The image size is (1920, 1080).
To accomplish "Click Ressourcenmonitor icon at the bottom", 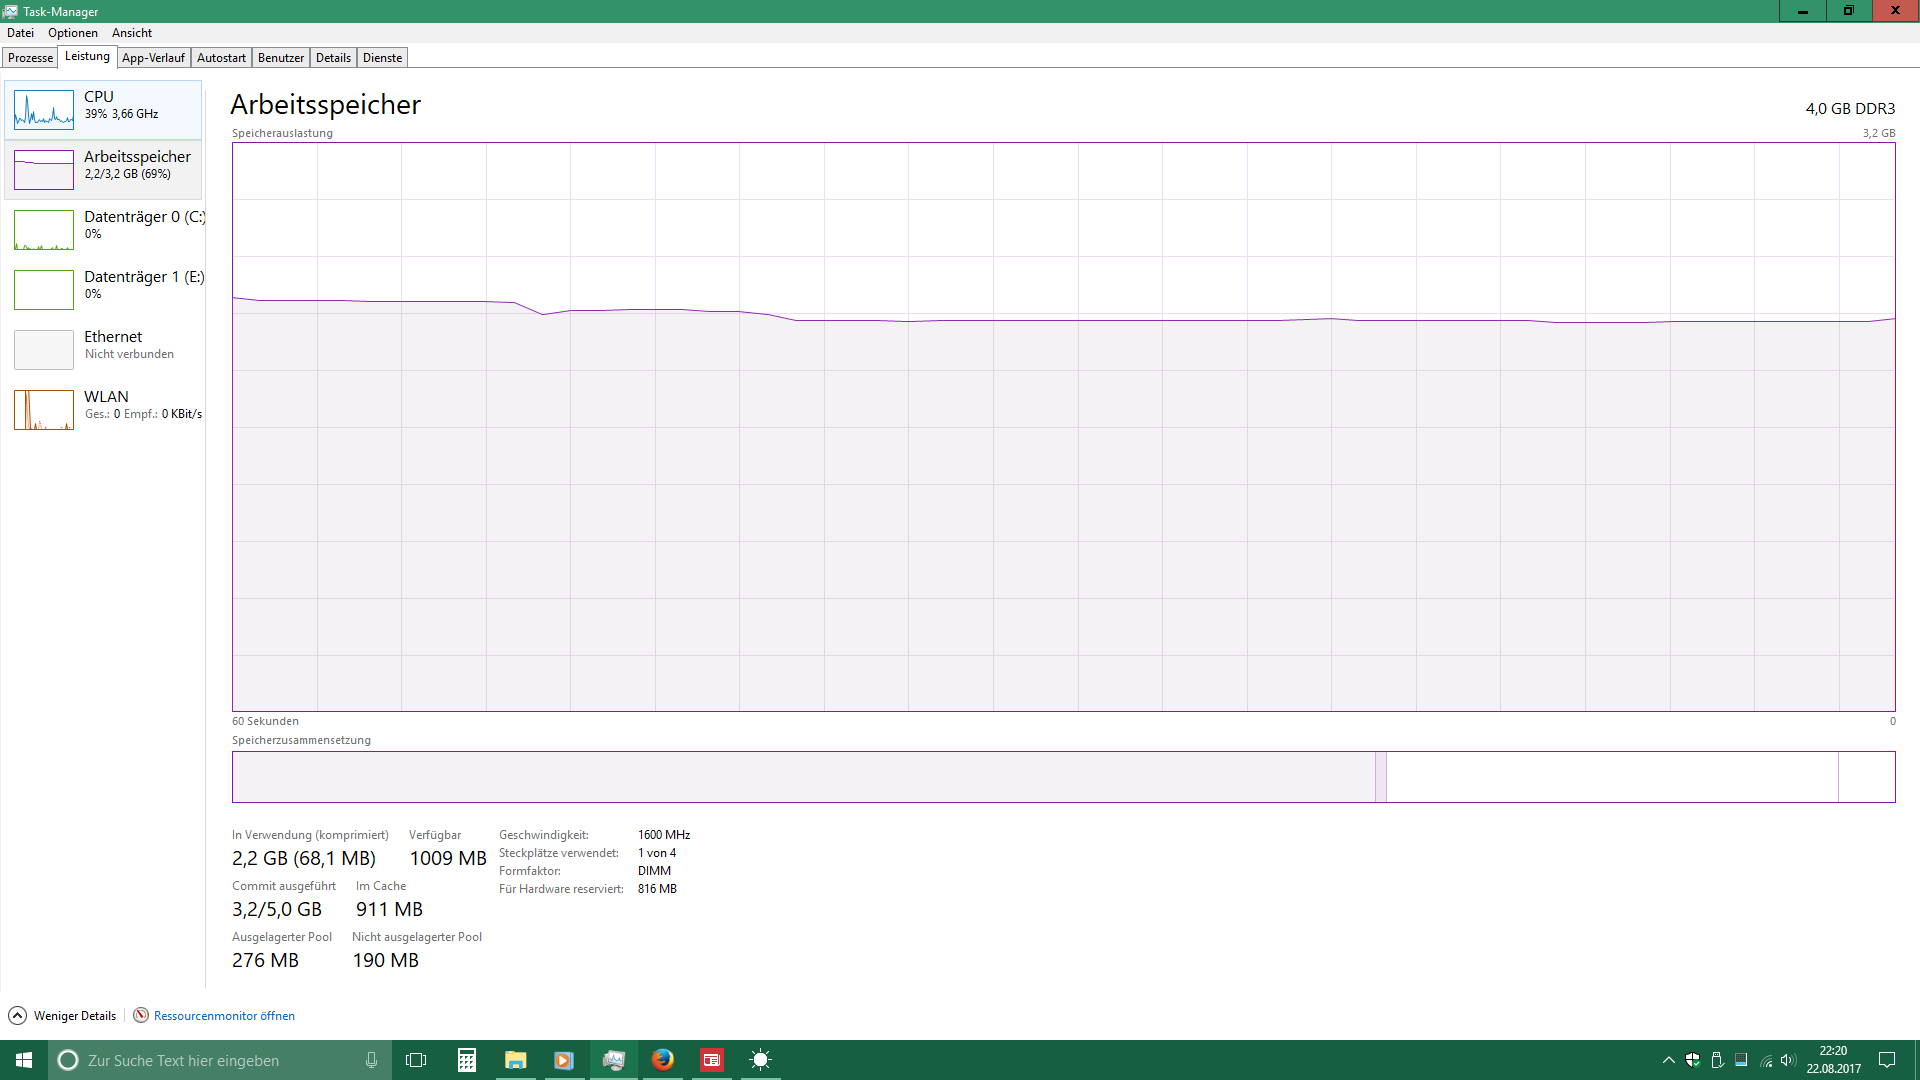I will pyautogui.click(x=141, y=1015).
